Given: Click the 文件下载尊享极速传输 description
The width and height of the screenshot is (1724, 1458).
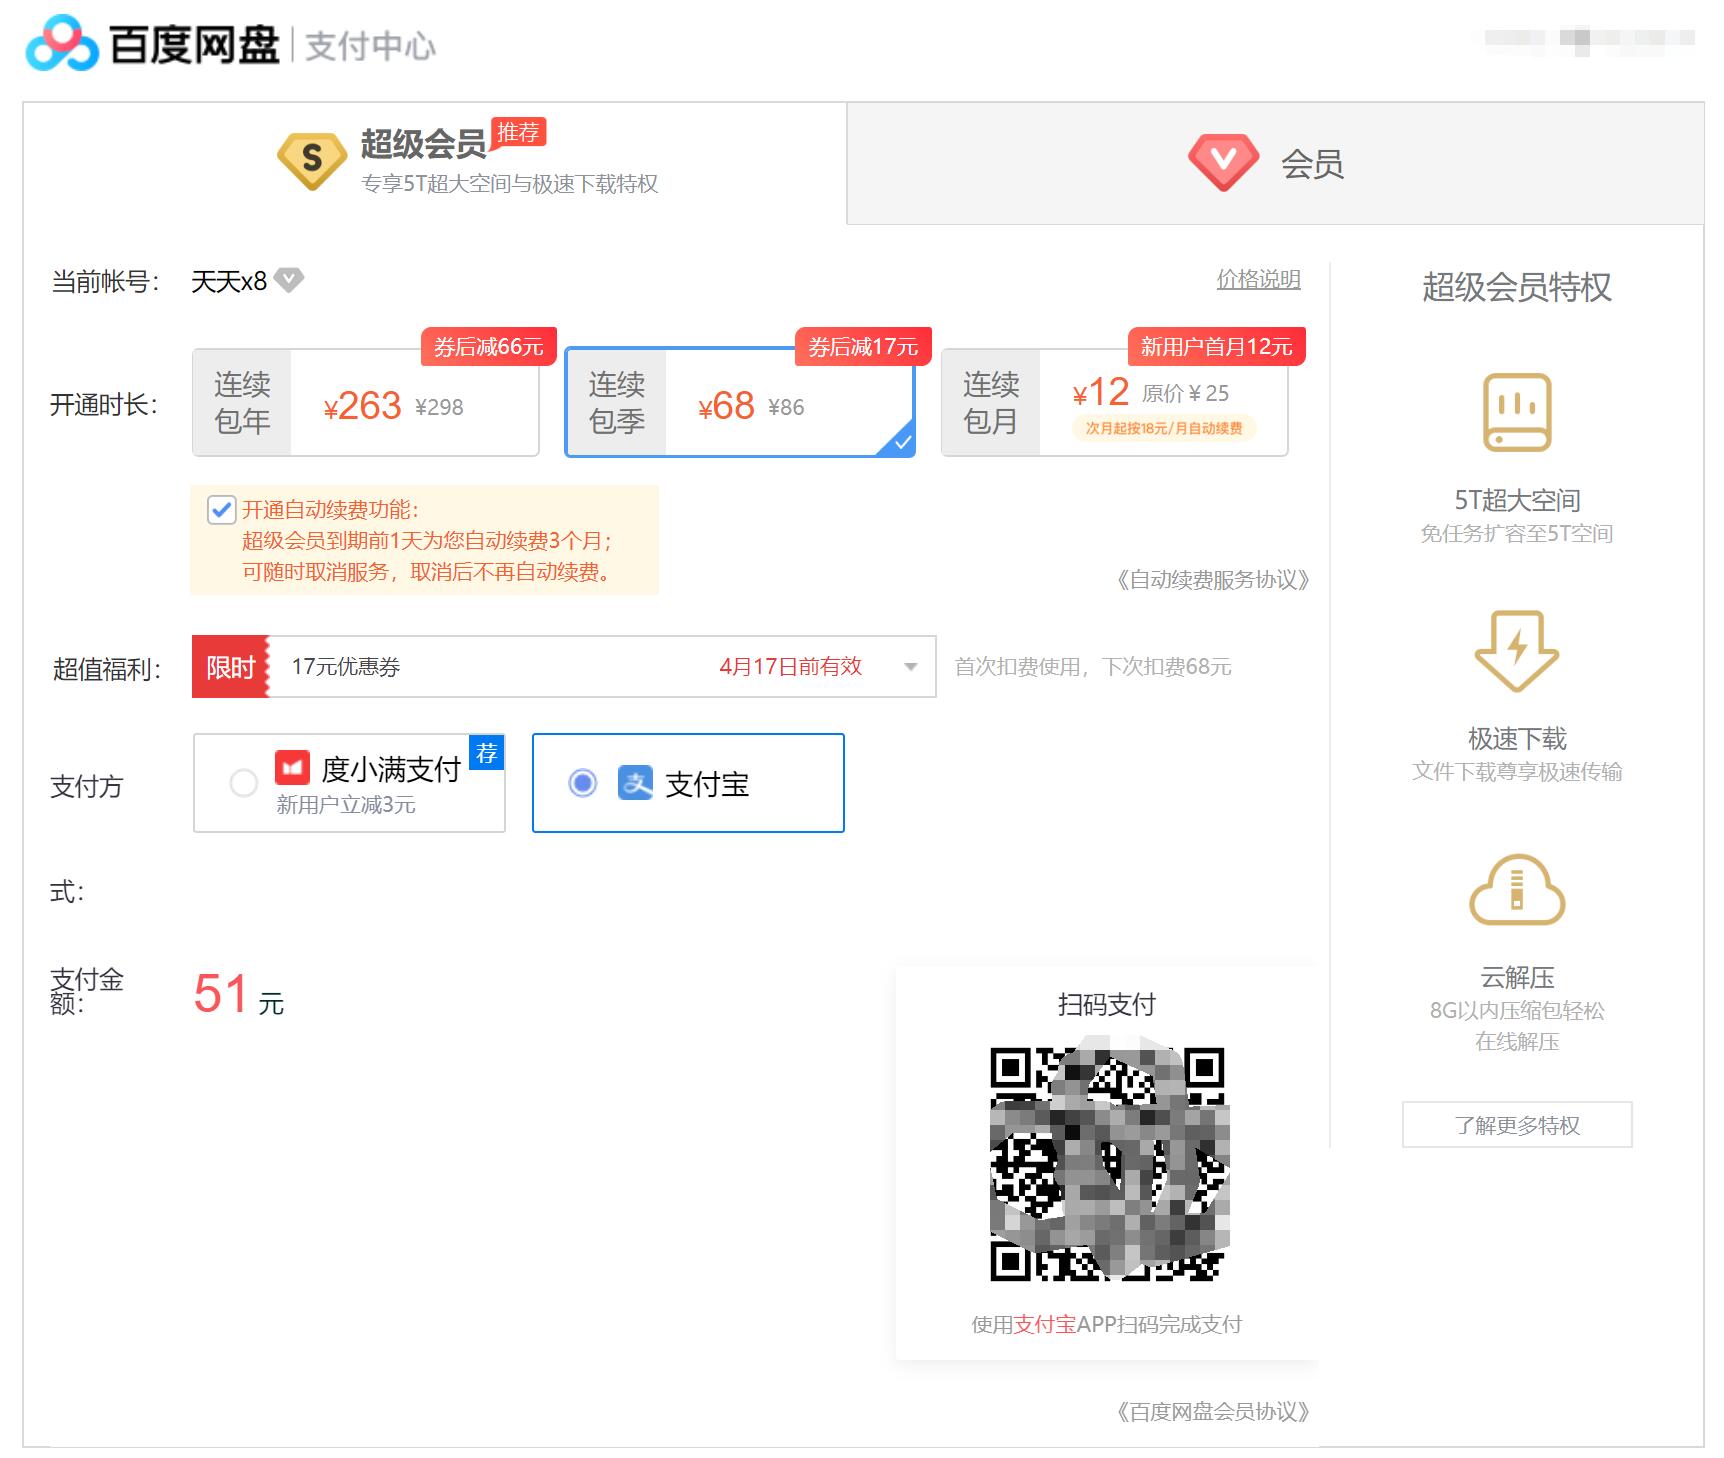Looking at the screenshot, I should click(x=1517, y=772).
